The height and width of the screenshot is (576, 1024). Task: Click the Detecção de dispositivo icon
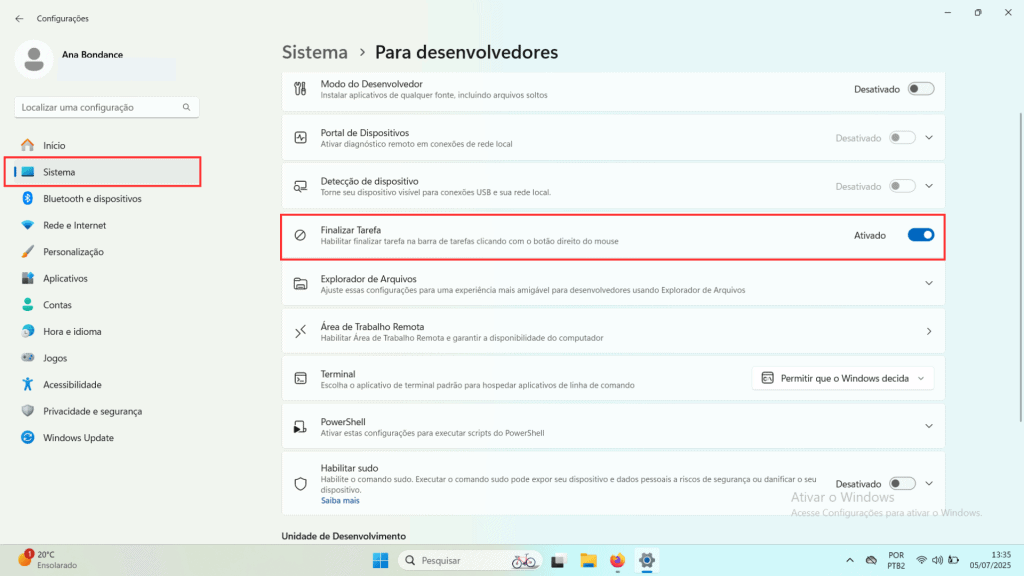click(x=300, y=186)
